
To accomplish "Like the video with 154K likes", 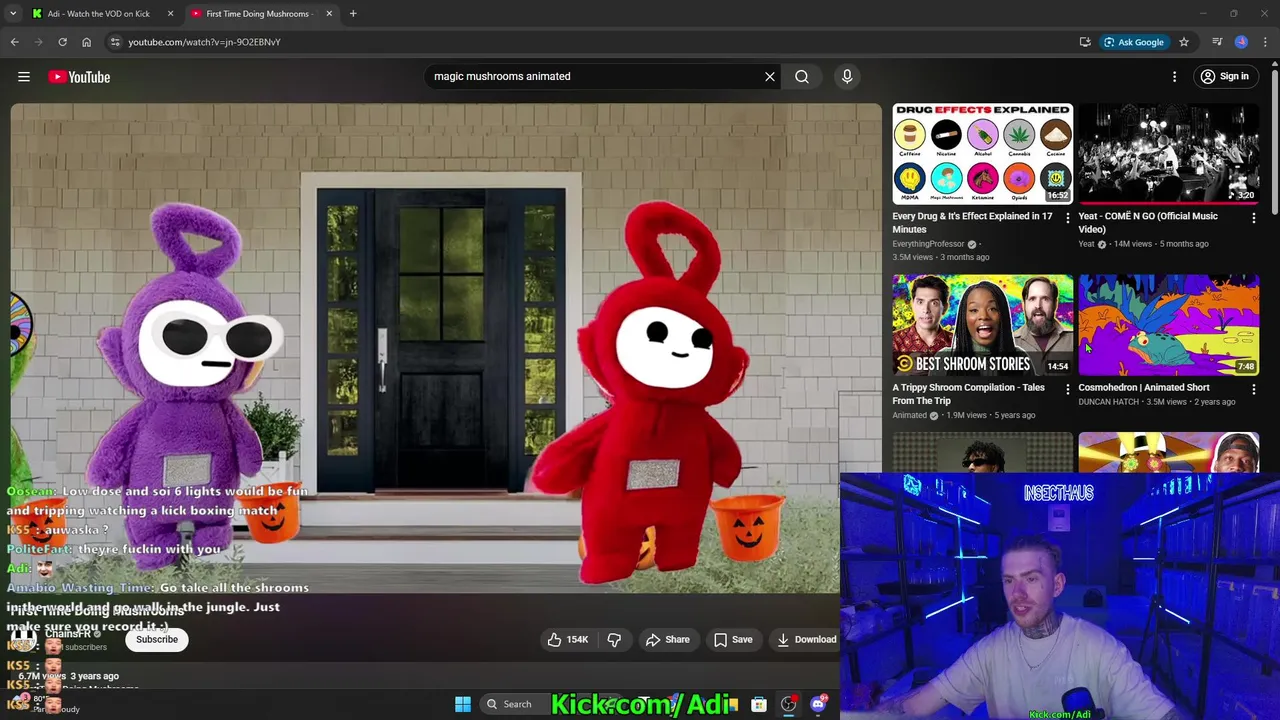I will pos(567,640).
